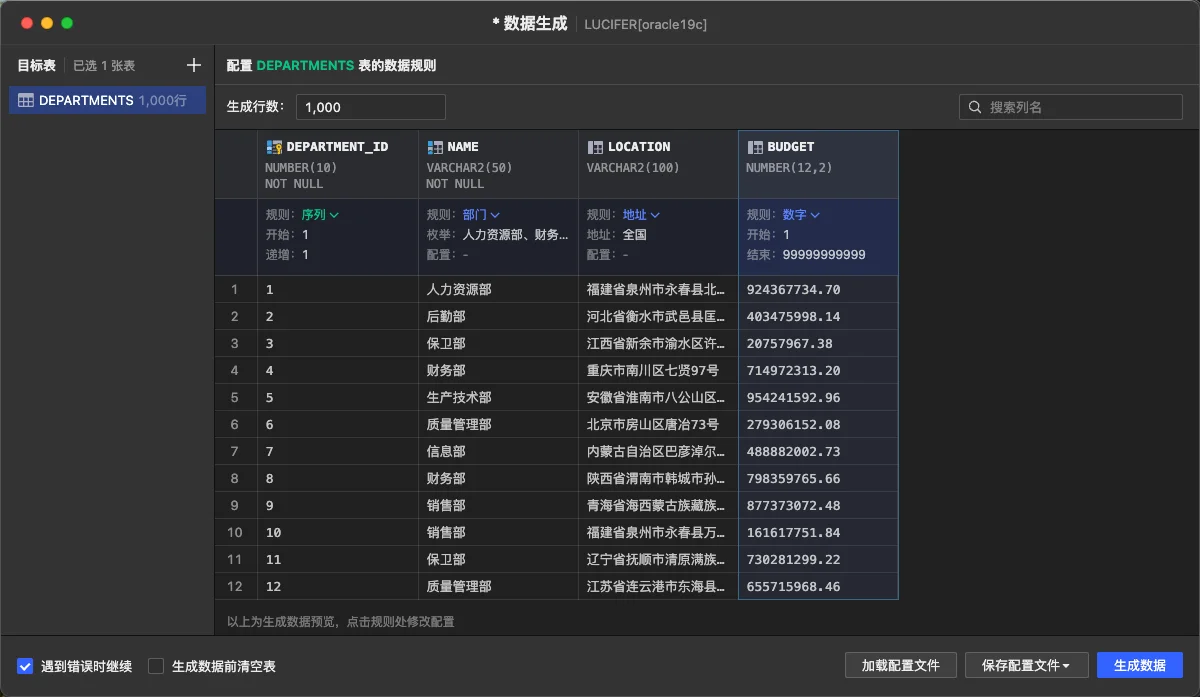1200x697 pixels.
Task: Click the 生成数据 button
Action: click(x=1140, y=665)
